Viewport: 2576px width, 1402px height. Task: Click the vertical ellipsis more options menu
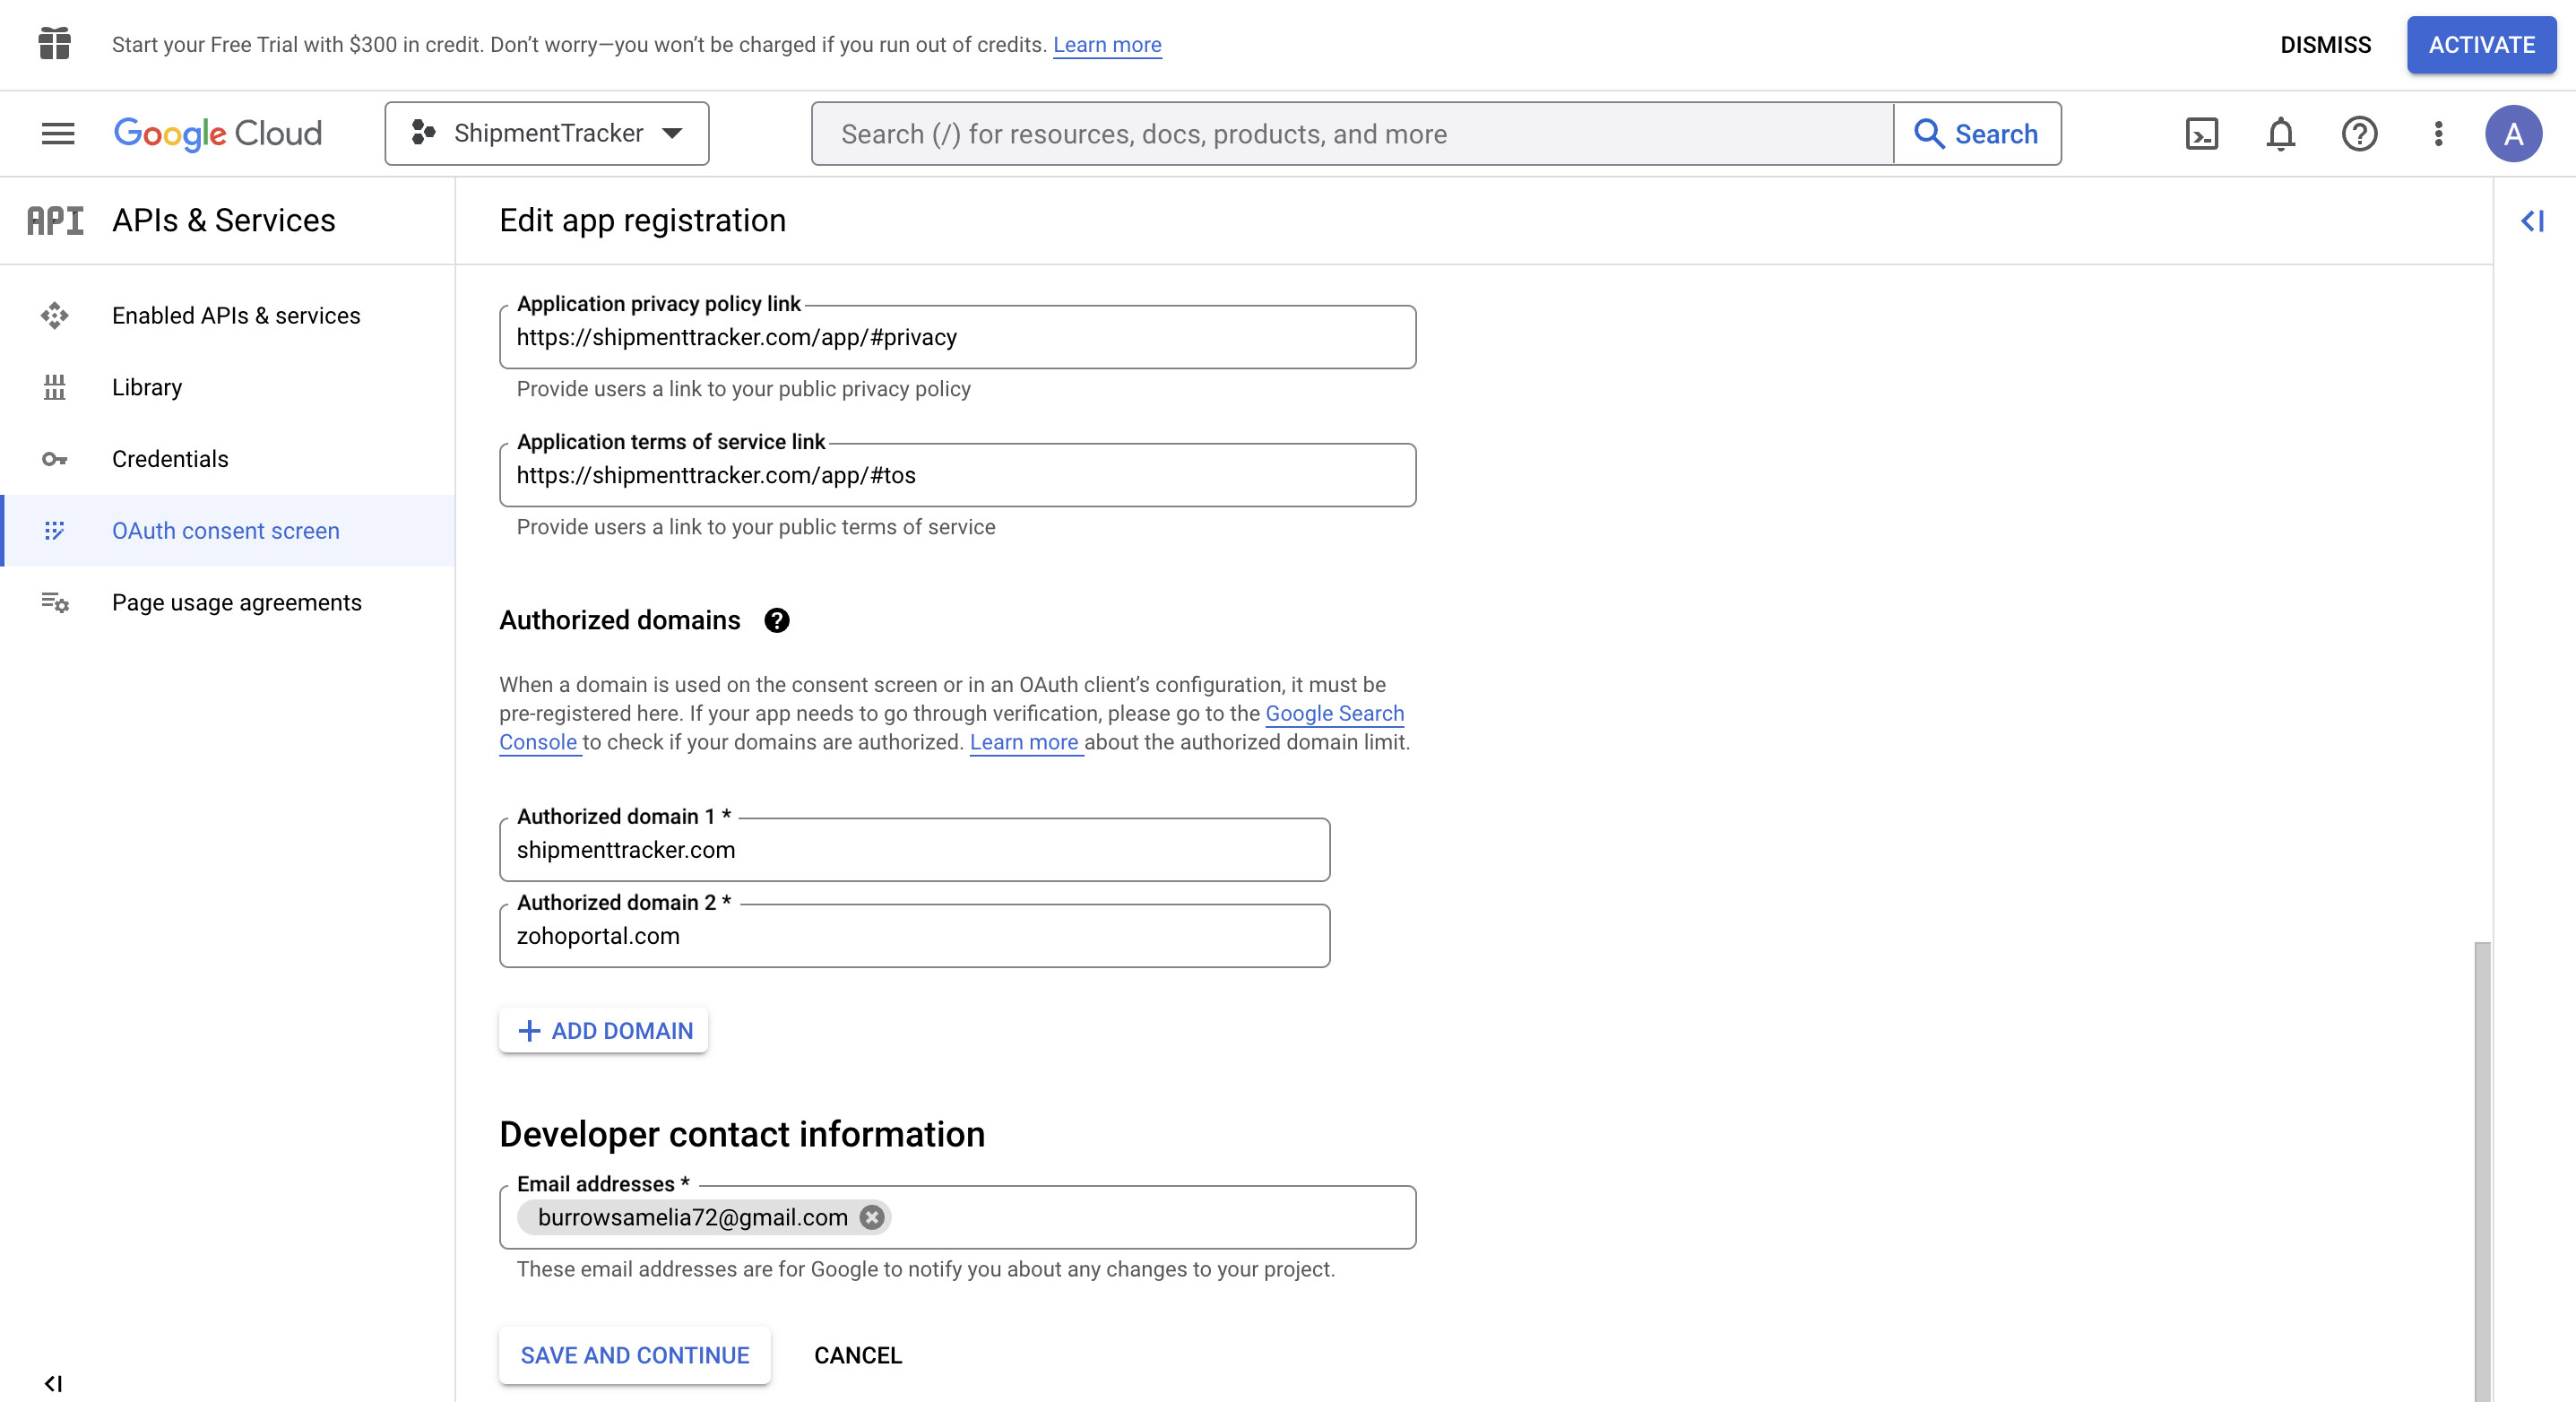2438,133
